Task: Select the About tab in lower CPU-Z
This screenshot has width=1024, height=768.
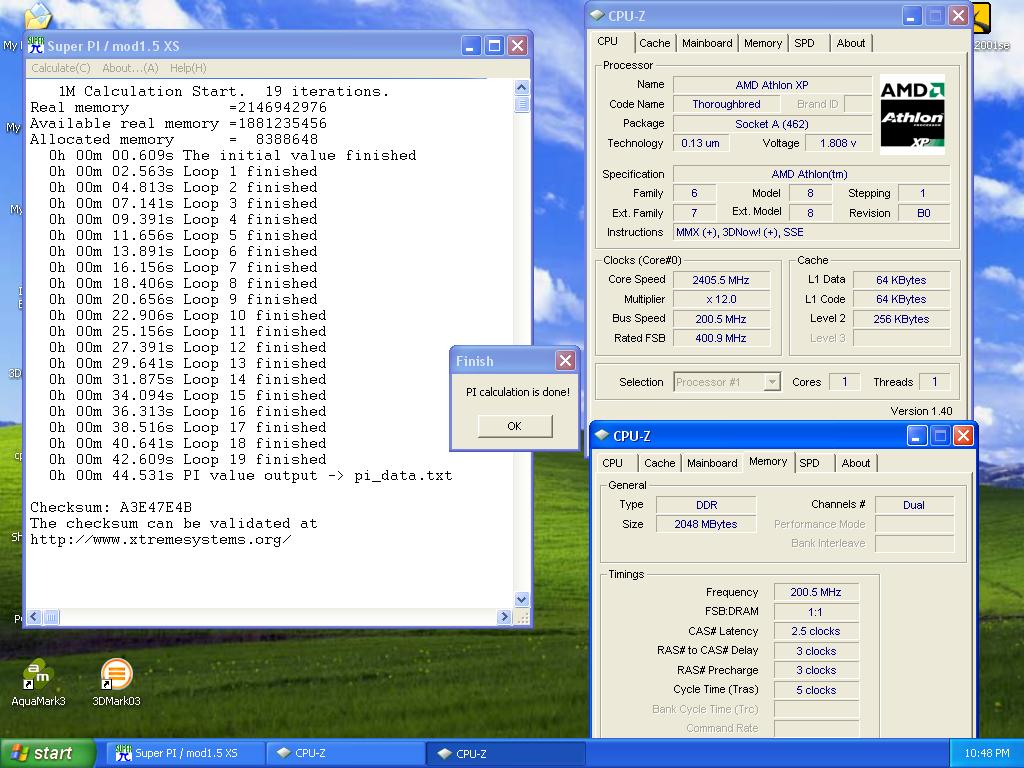Action: 856,463
